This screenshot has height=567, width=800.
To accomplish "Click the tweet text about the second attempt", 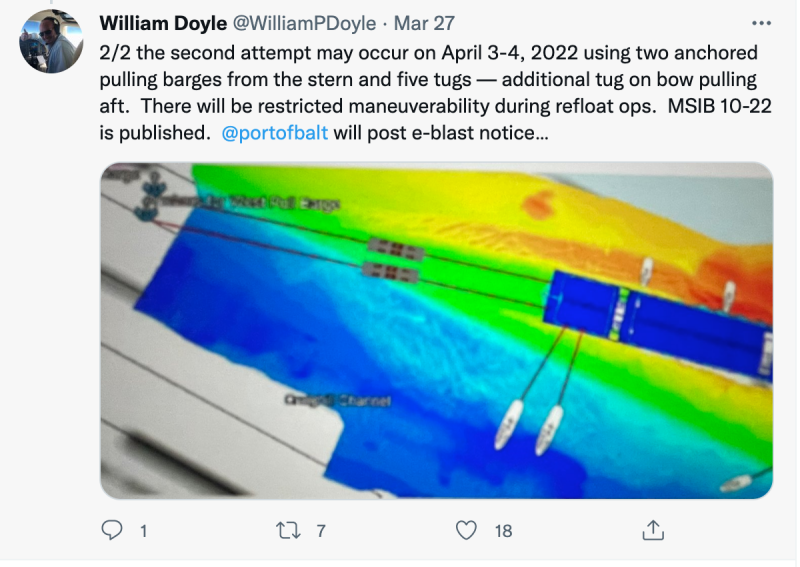I will pyautogui.click(x=435, y=93).
